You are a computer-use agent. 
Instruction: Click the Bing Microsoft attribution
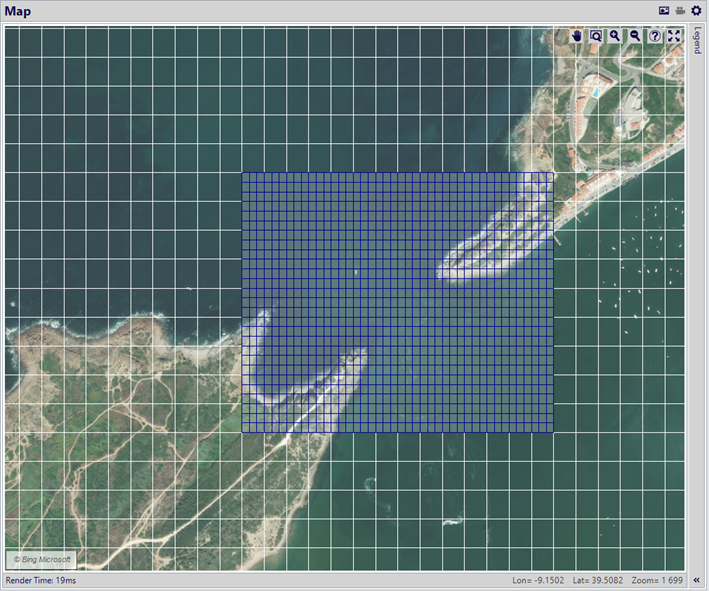click(42, 560)
